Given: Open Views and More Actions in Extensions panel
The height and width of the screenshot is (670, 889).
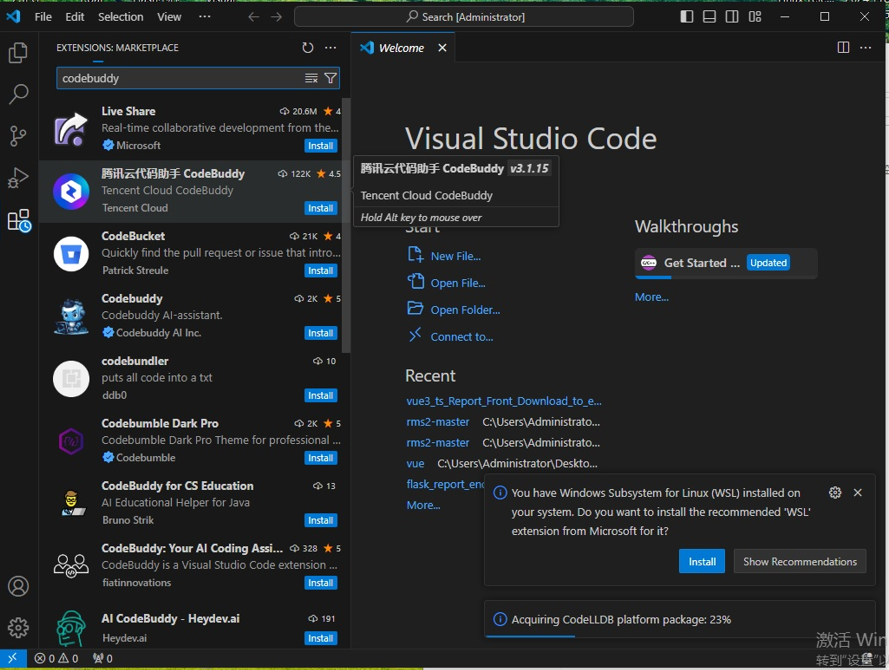Looking at the screenshot, I should (x=331, y=48).
